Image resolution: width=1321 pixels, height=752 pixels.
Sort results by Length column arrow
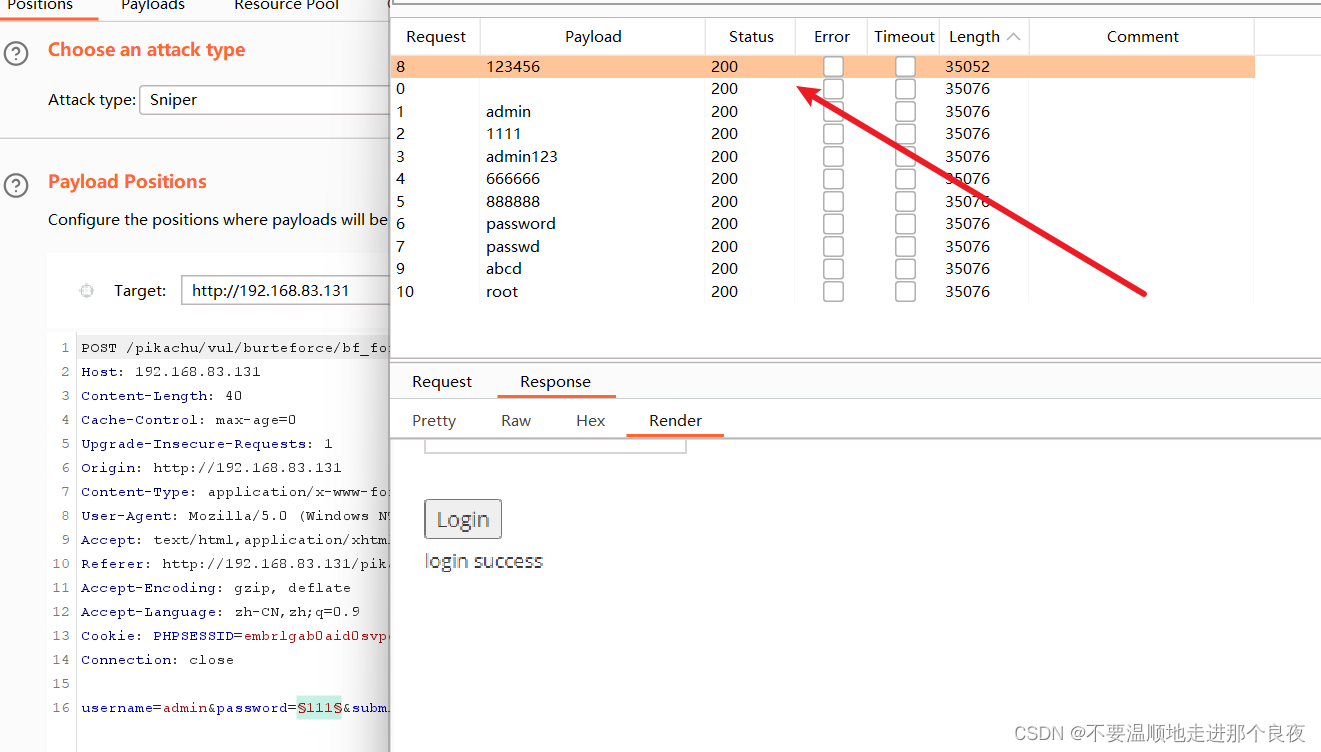[1013, 37]
